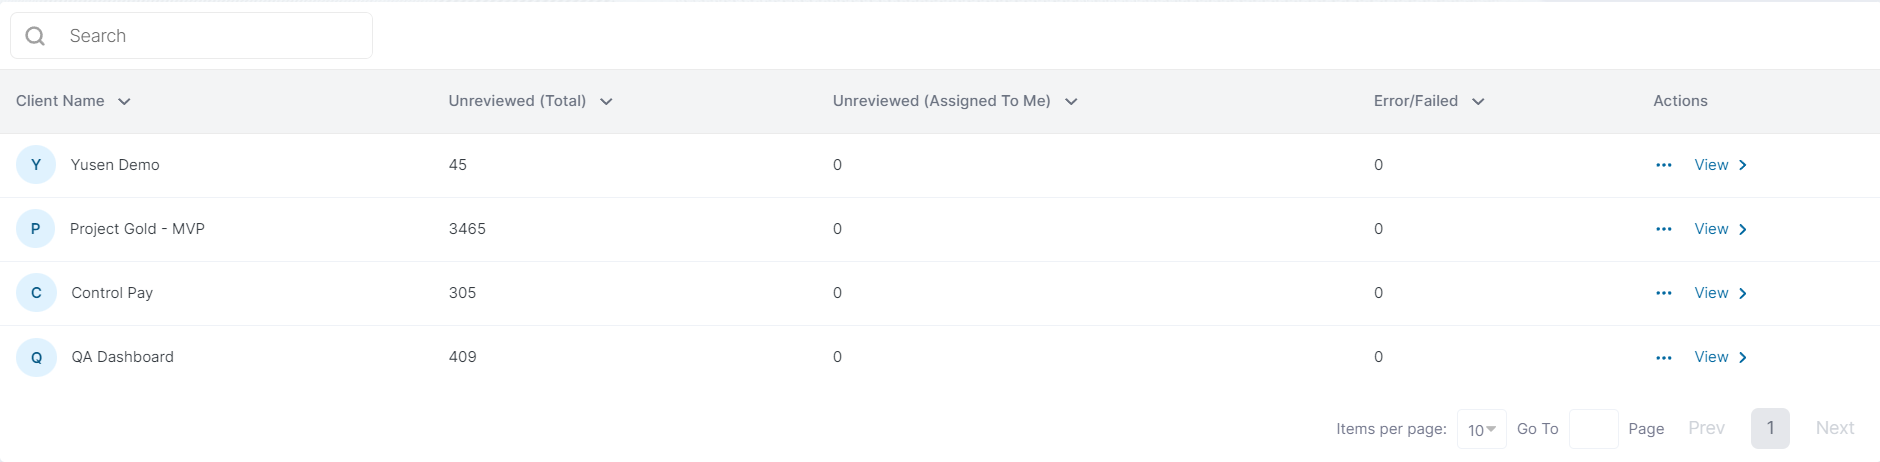Click the Yusen Demo avatar icon
The height and width of the screenshot is (462, 1880).
(36, 165)
